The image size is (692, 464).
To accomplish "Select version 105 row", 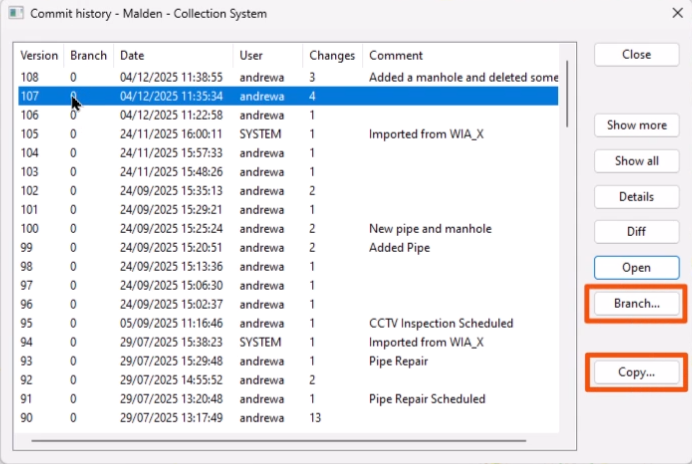I will pos(288,134).
